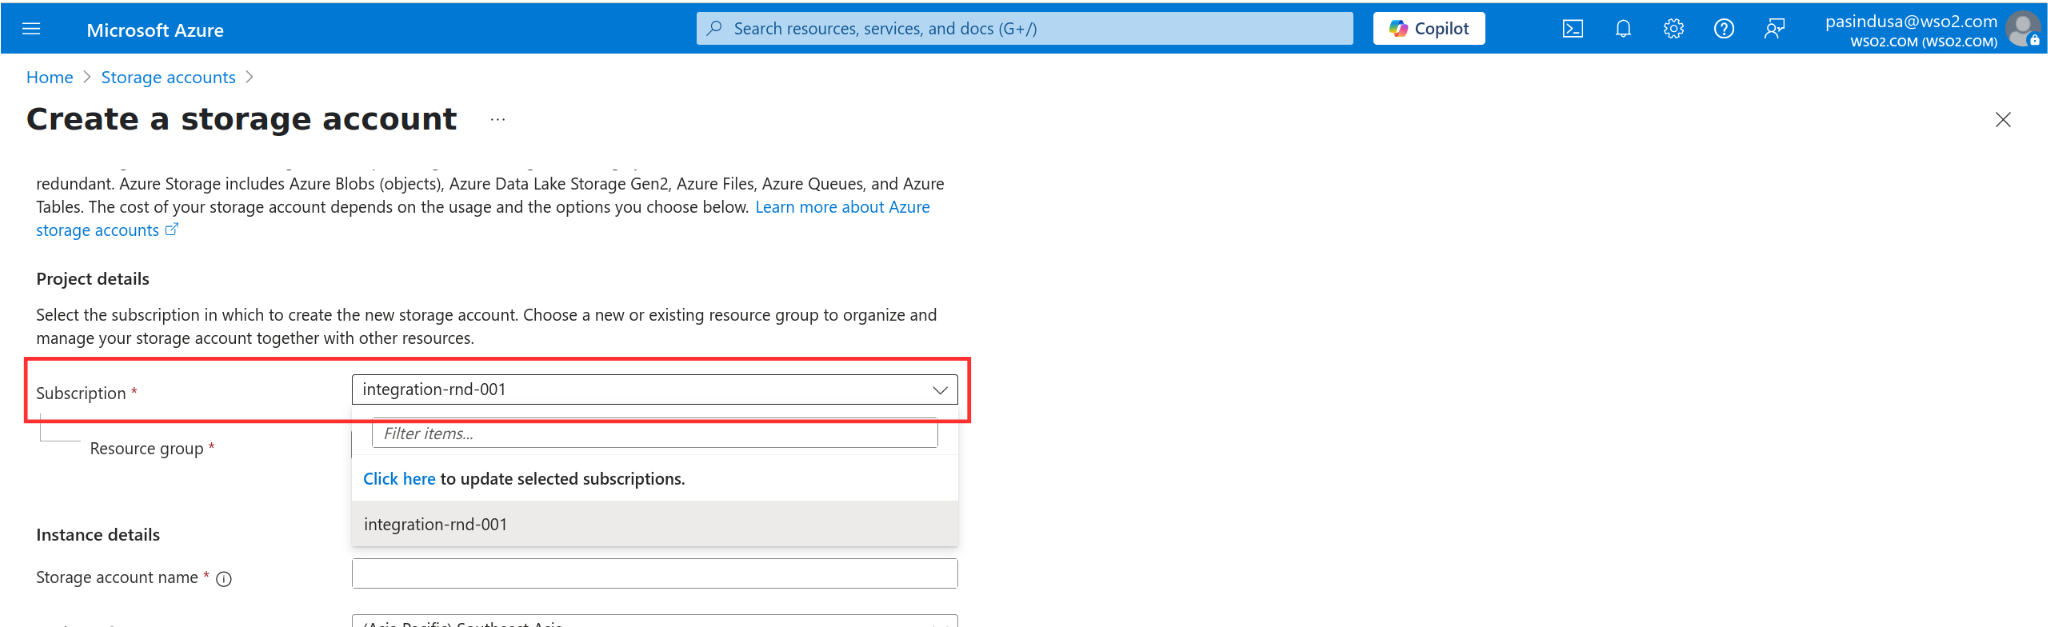
Task: Click the Project details heading
Action: (x=93, y=279)
